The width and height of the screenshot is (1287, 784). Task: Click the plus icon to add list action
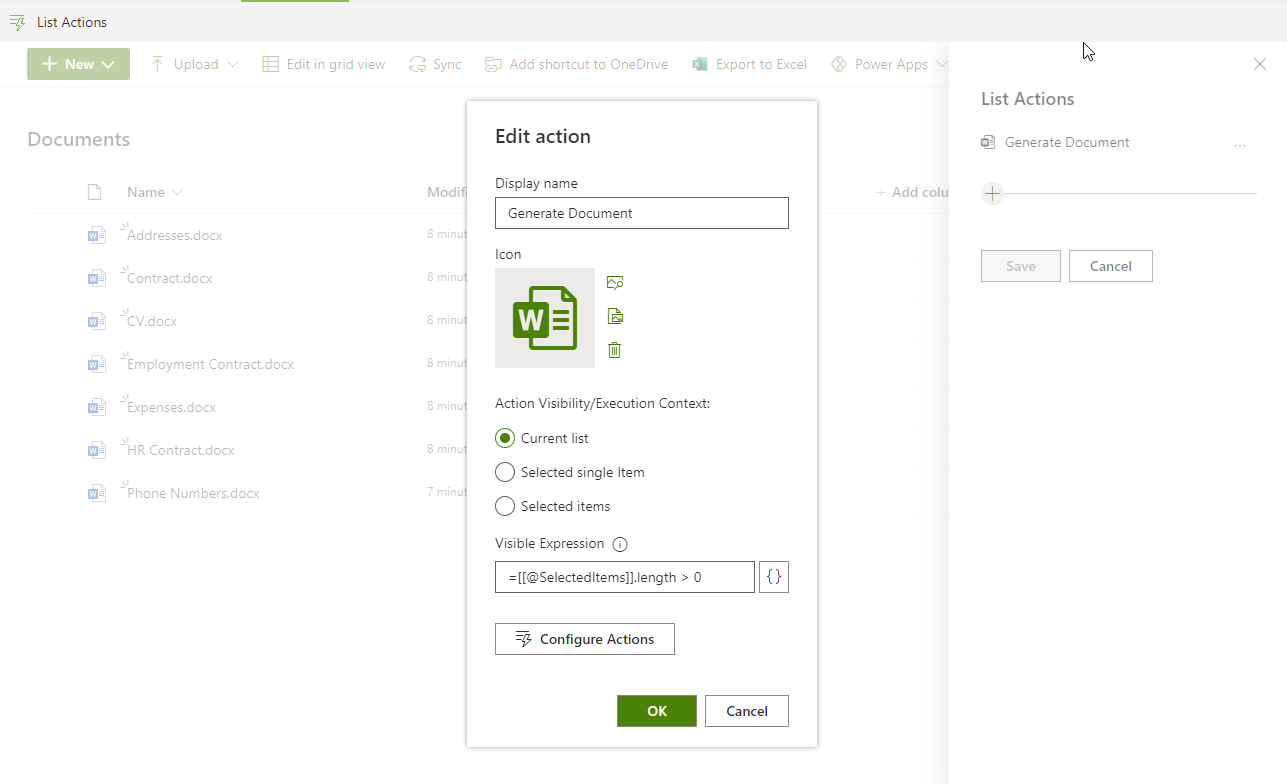992,194
